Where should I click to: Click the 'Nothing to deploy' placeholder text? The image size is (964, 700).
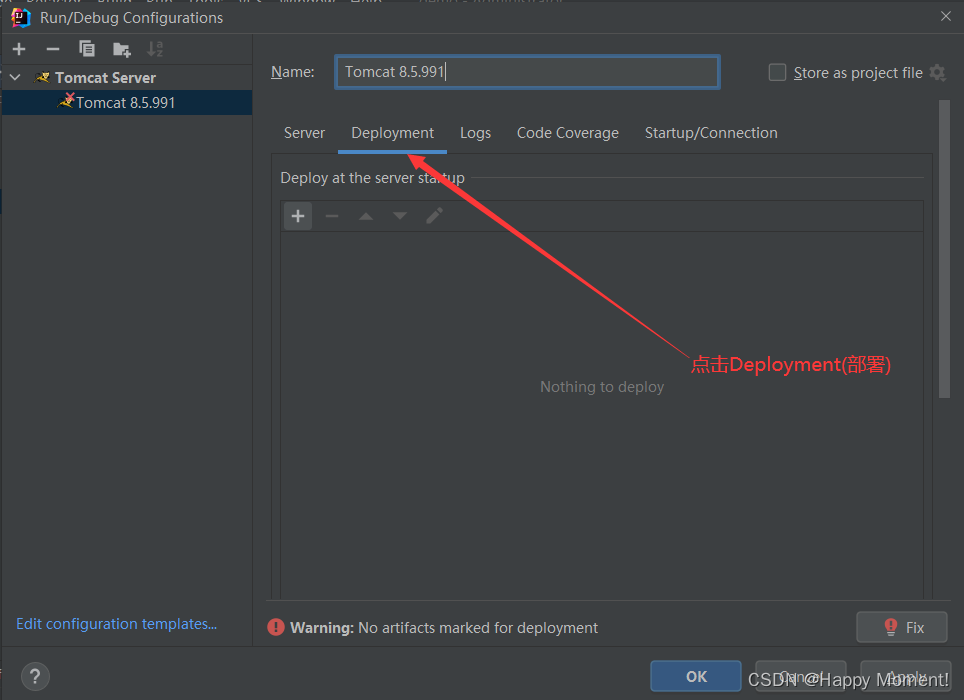(x=602, y=387)
